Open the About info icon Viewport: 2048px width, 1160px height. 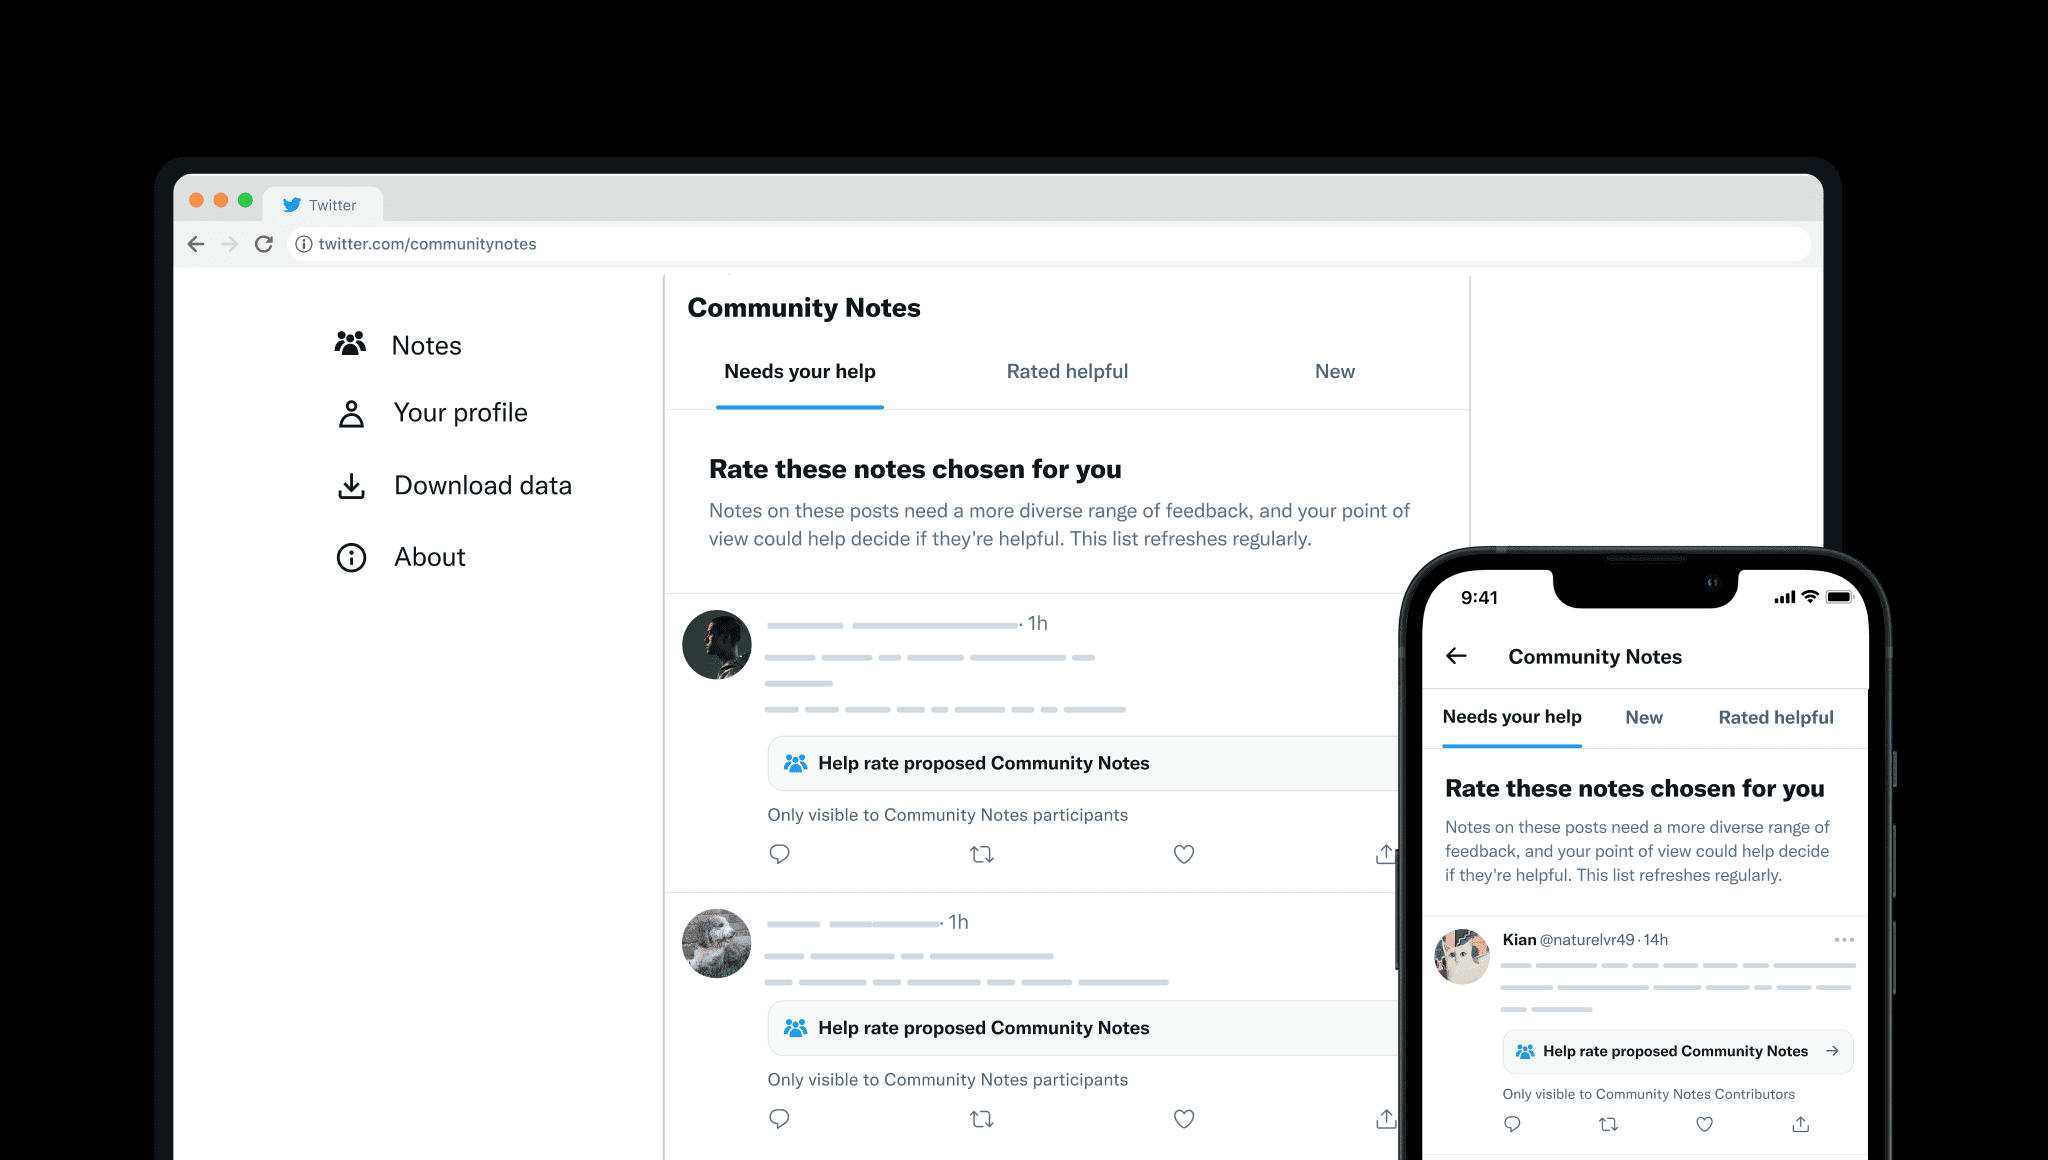351,557
